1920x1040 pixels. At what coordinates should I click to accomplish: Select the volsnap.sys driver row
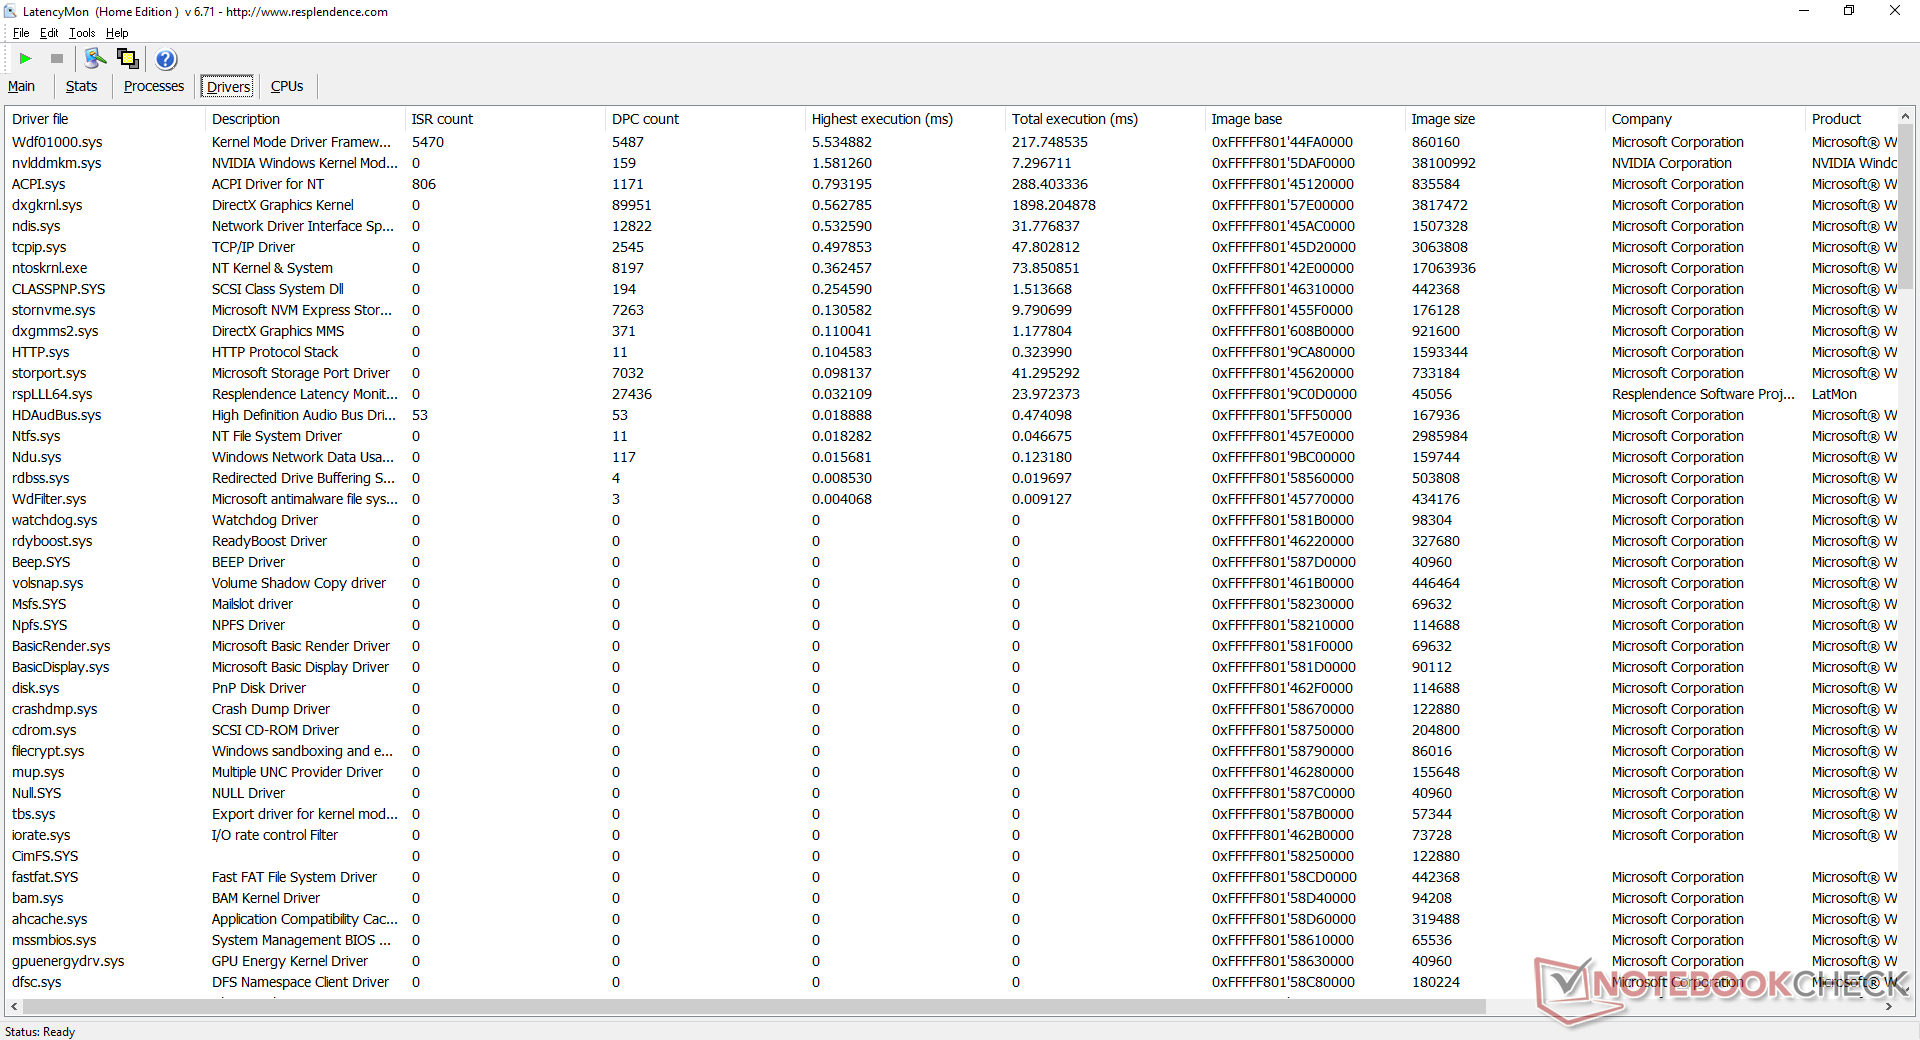[x=951, y=583]
